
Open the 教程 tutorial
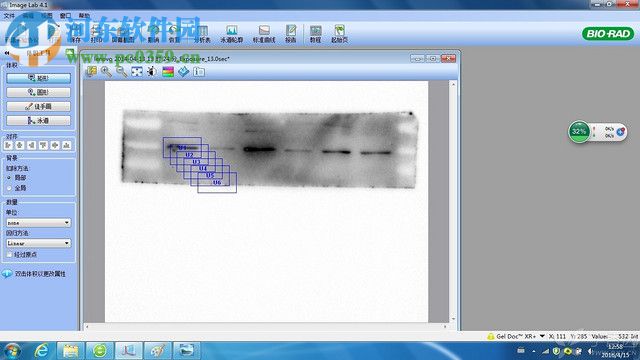point(315,34)
